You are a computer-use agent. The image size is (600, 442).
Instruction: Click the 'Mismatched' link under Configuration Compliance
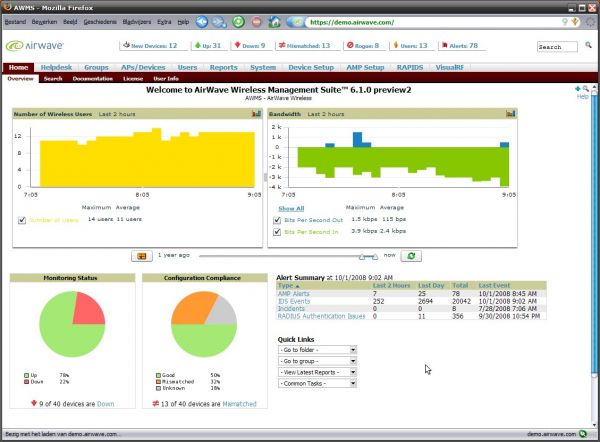point(239,404)
